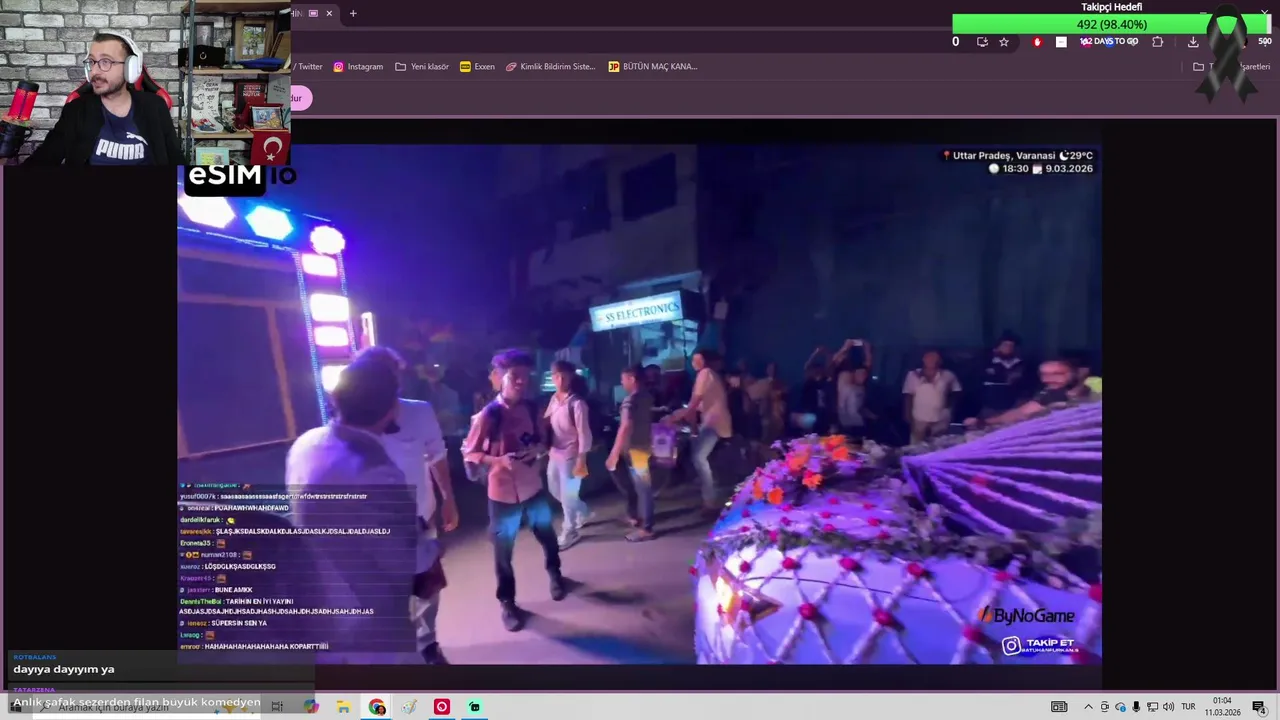Click the white square extension icon

click(1061, 42)
